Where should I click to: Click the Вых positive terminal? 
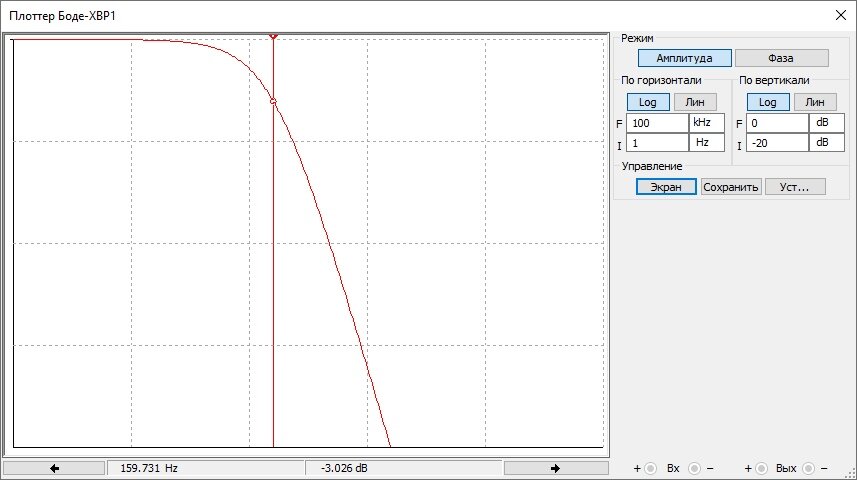click(761, 469)
